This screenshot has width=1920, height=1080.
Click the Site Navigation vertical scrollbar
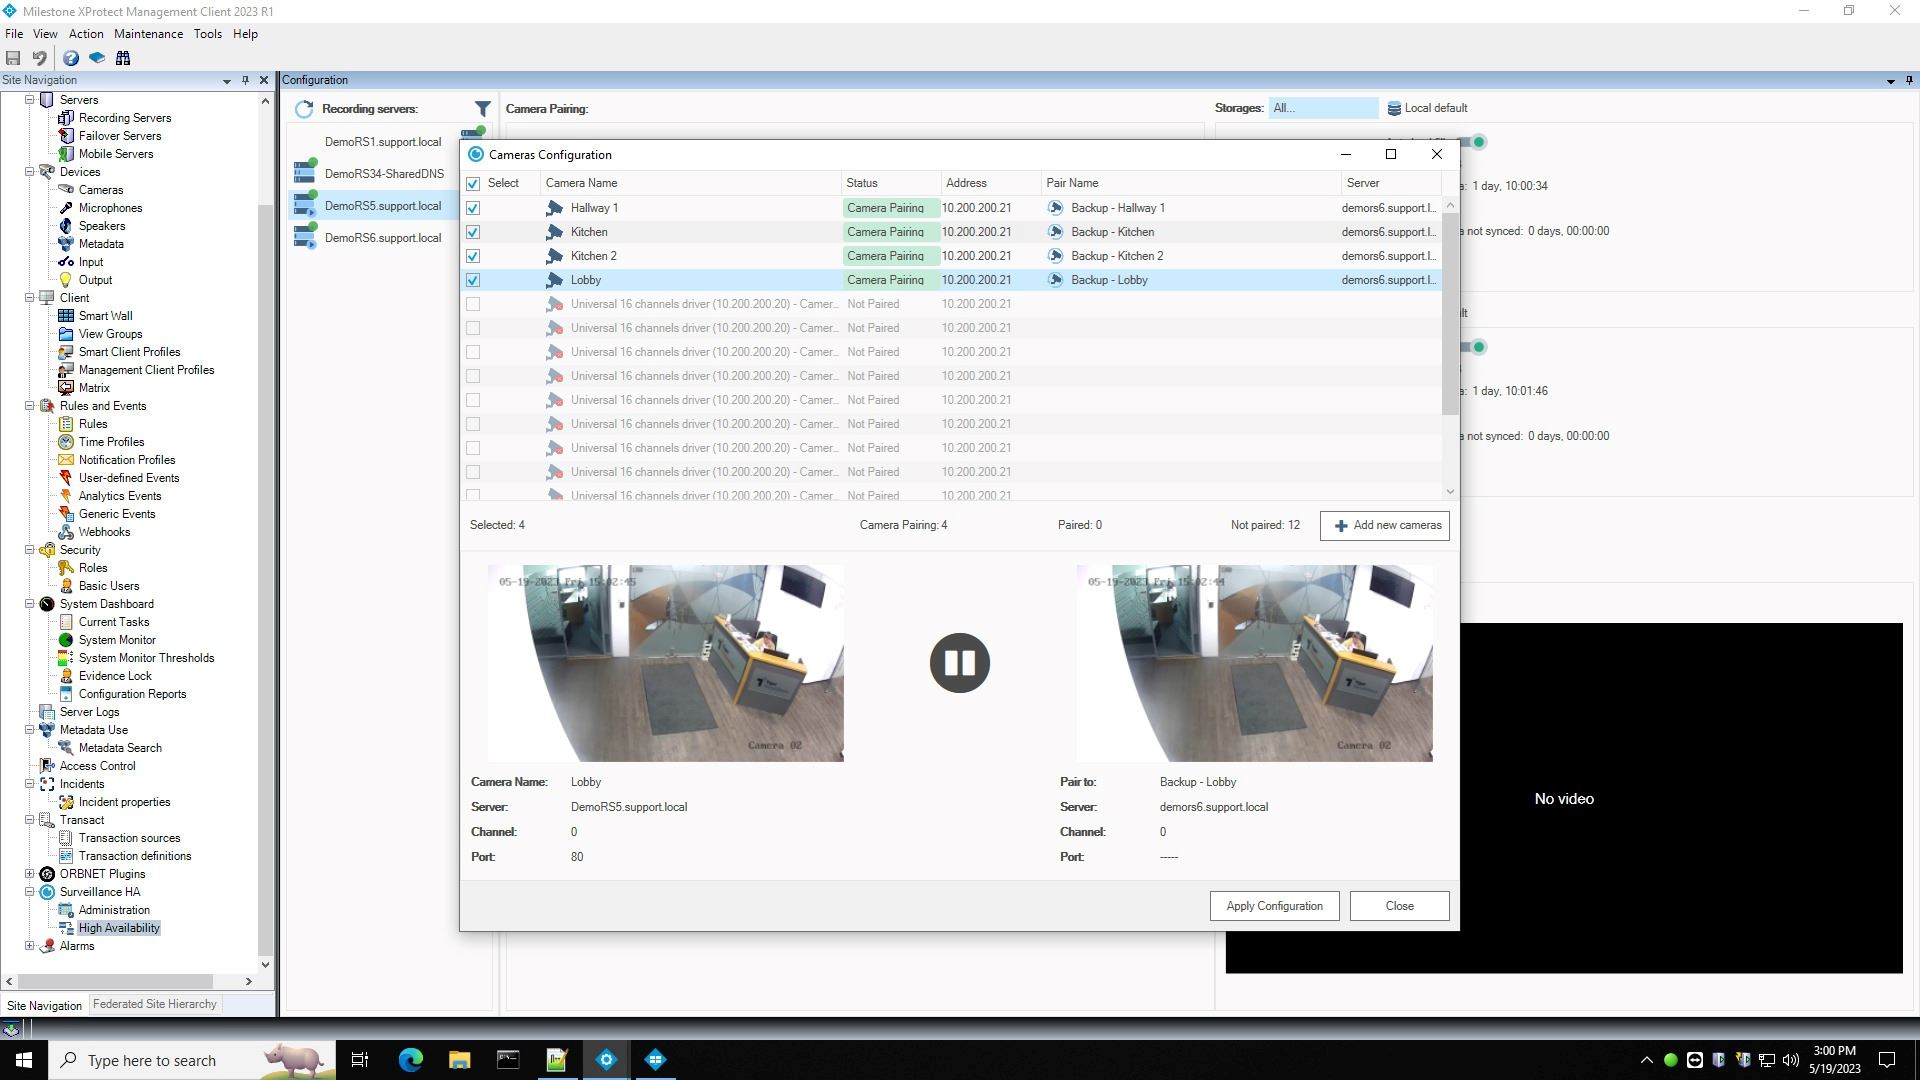pos(264,580)
